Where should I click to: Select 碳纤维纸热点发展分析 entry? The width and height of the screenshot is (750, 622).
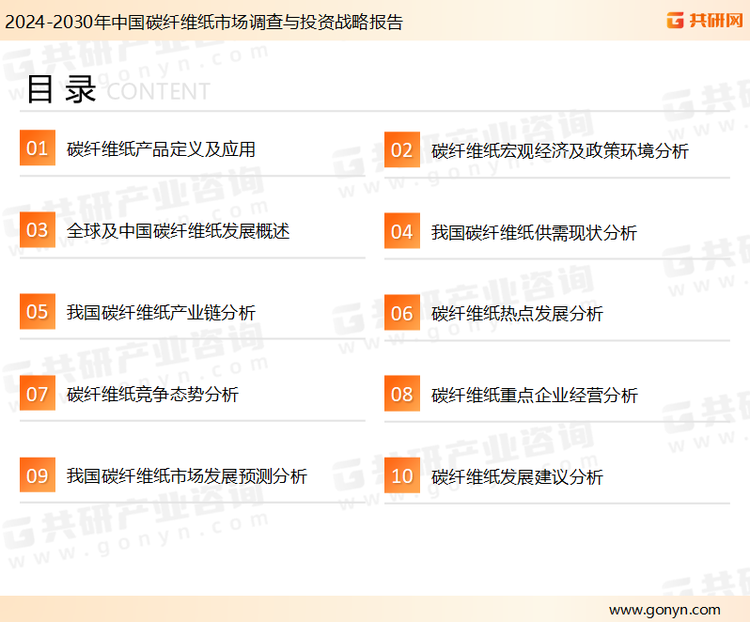coord(517,314)
